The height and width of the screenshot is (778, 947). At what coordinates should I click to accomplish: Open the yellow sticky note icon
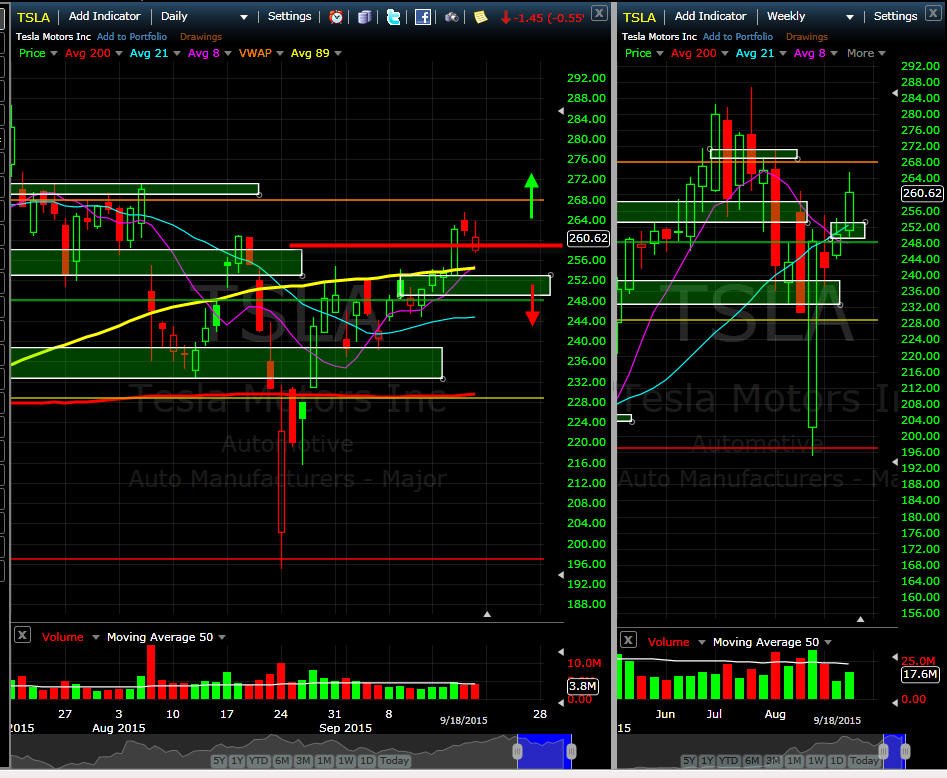point(480,17)
